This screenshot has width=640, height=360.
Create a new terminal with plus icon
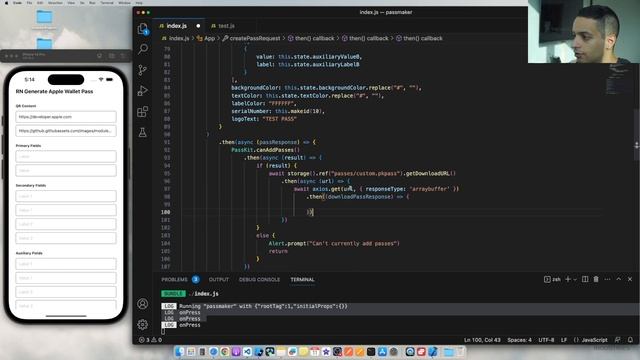coord(568,279)
